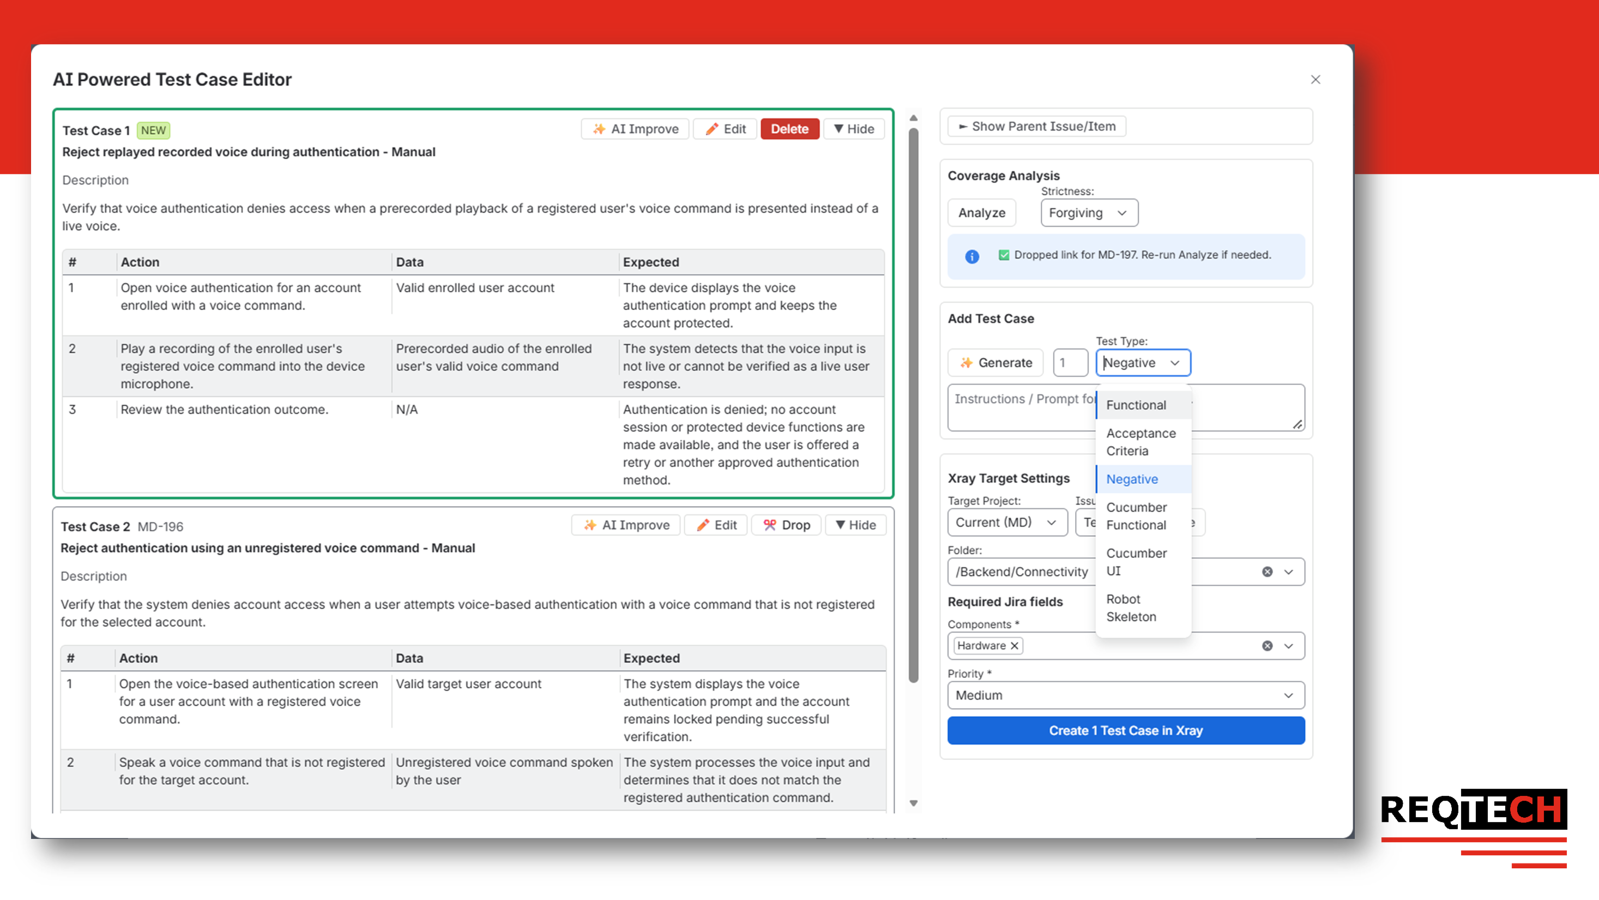1599x900 pixels.
Task: Choose Cucumber Functional test type
Action: pos(1143,516)
